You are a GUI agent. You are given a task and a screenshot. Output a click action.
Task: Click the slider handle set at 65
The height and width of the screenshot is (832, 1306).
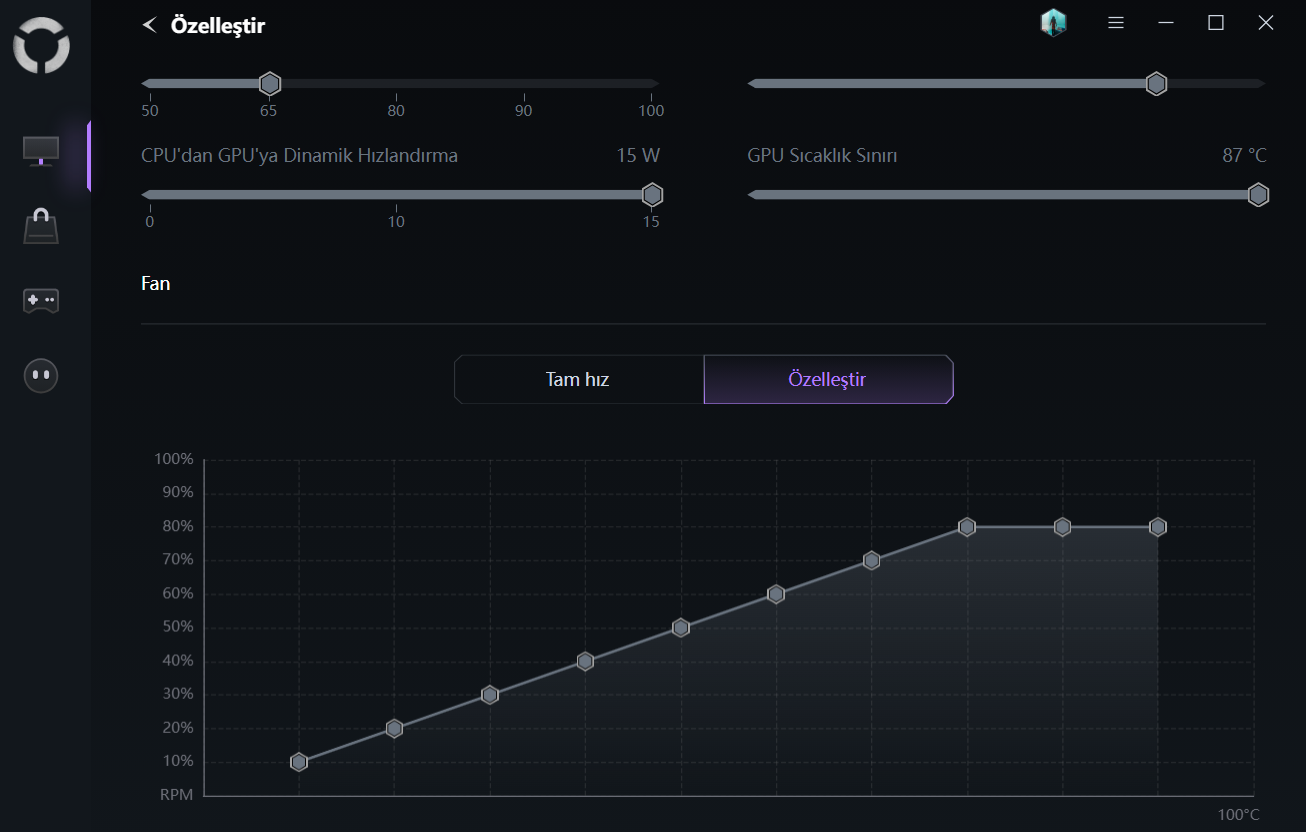[269, 84]
